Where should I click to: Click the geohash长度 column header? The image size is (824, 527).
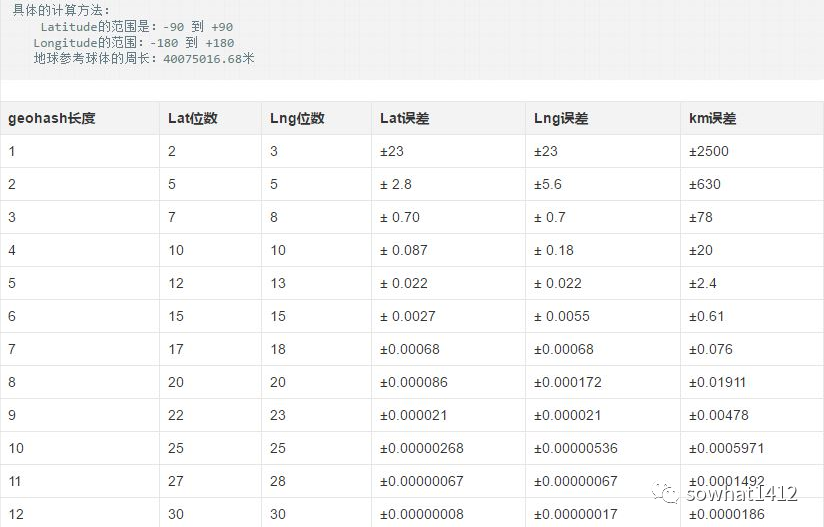click(52, 118)
